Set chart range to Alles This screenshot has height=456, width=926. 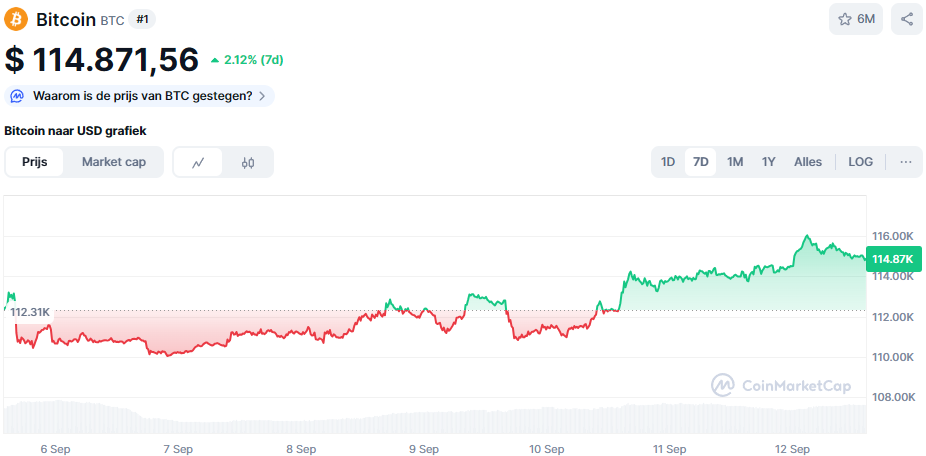pos(808,162)
